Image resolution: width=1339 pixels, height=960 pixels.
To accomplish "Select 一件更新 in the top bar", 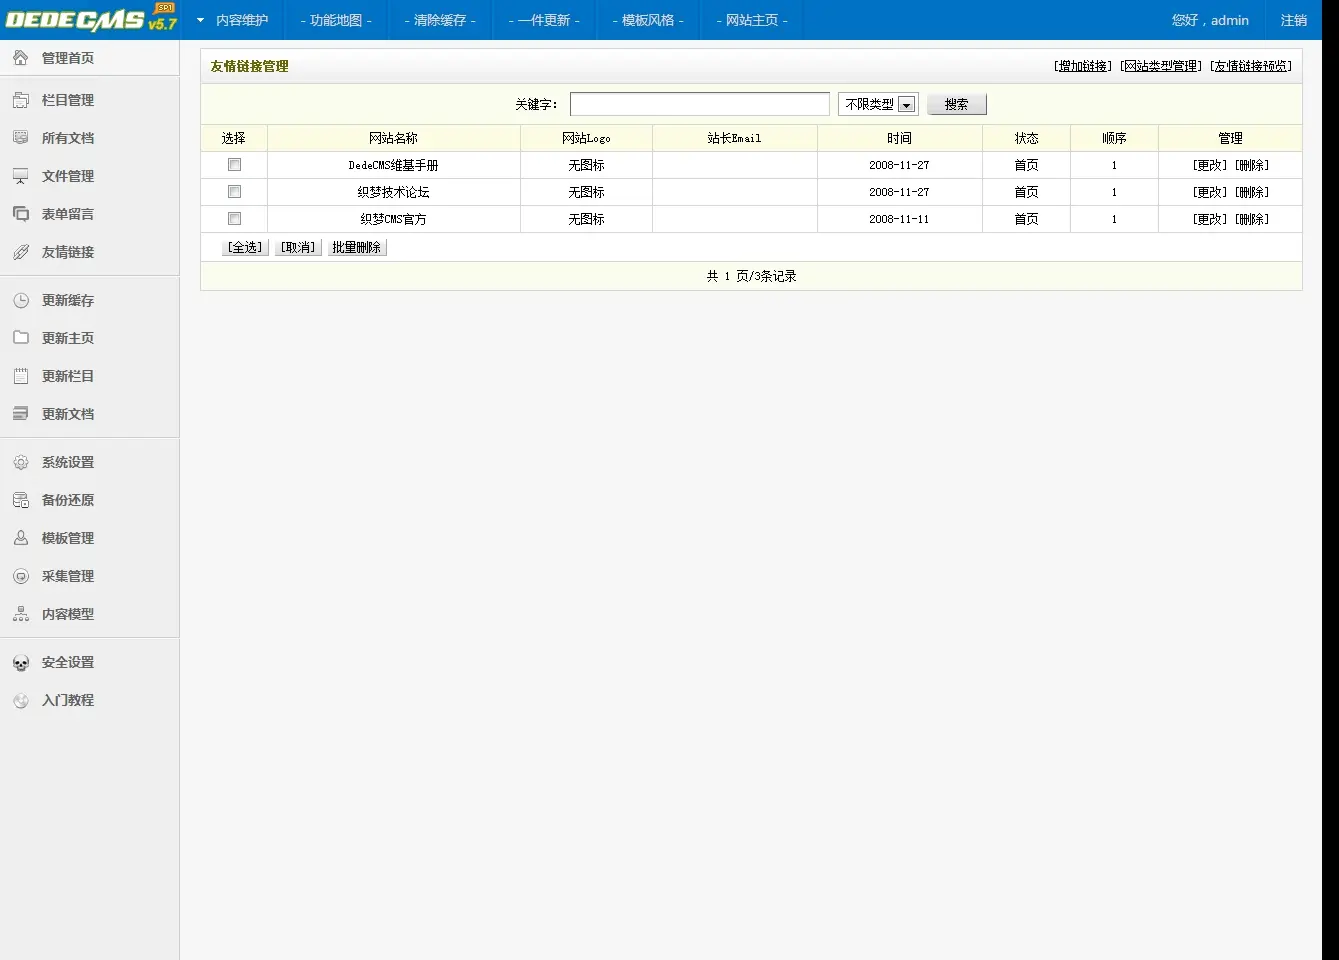I will coord(544,20).
